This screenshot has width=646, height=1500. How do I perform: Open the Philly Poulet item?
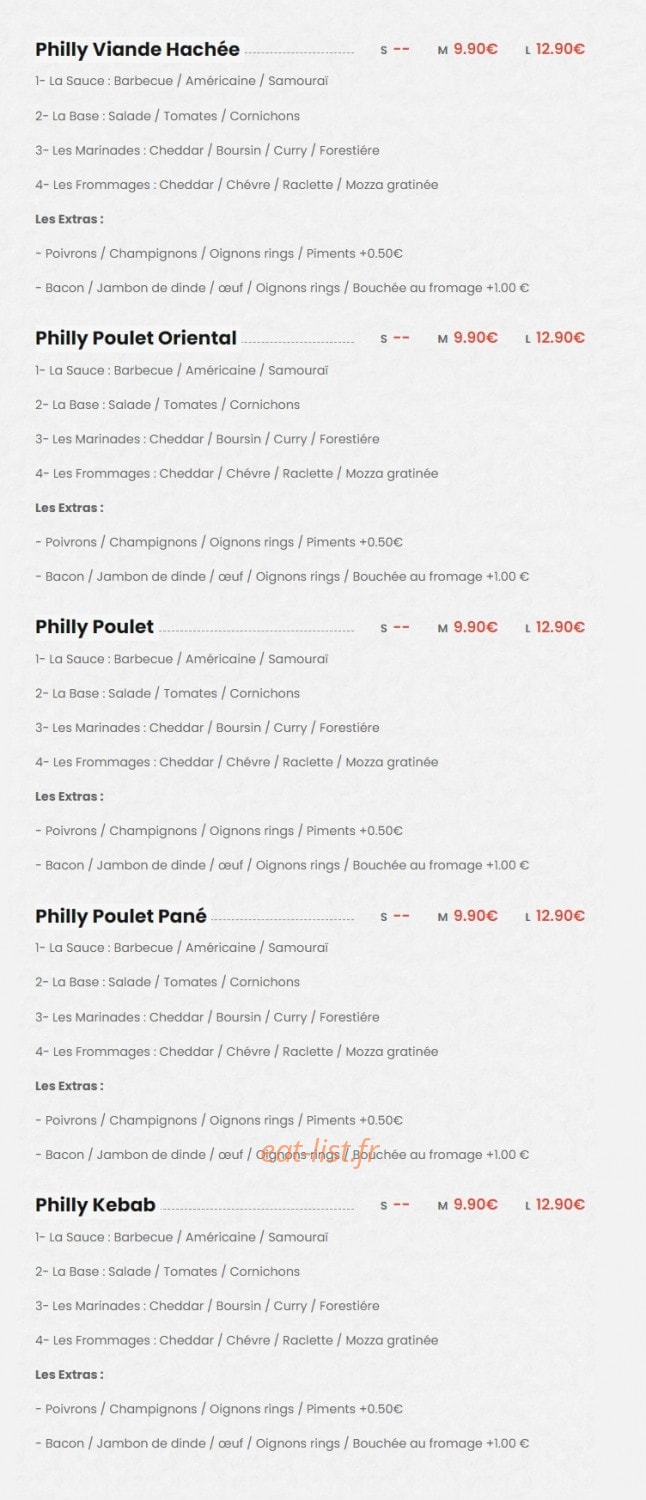95,627
